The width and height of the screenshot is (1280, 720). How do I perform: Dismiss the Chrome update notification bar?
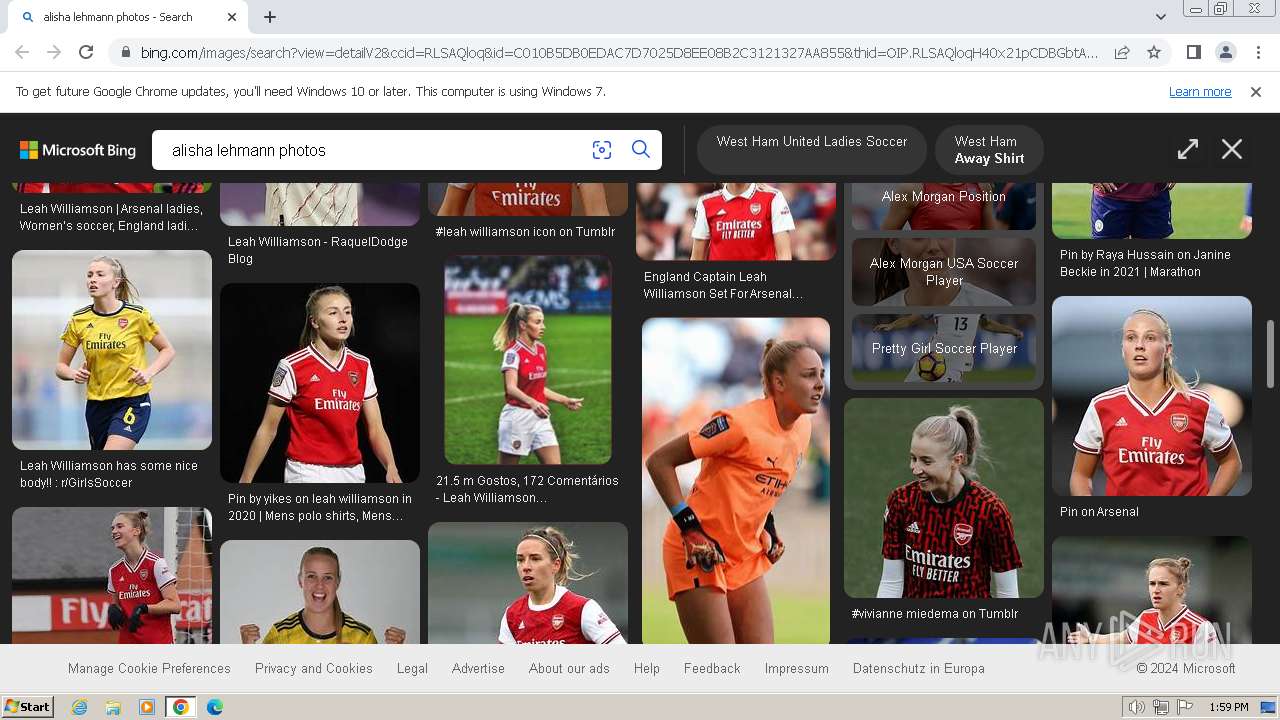click(1256, 91)
